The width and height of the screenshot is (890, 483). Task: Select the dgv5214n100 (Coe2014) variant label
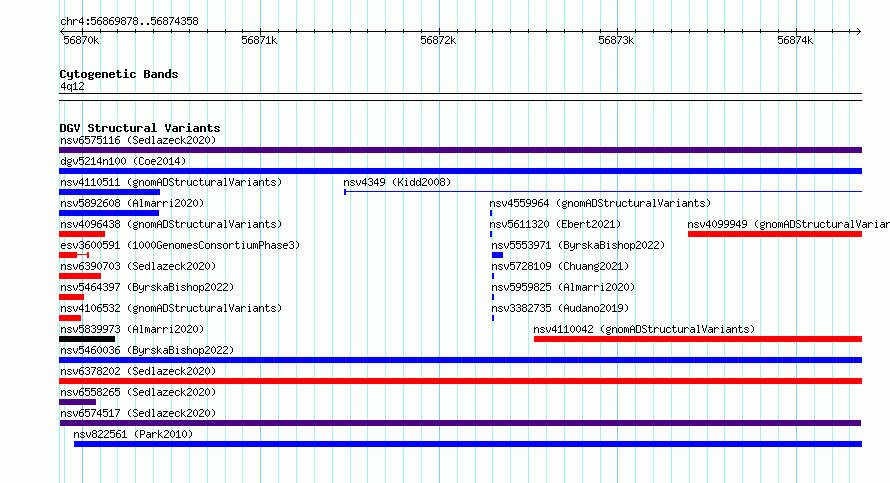123,161
